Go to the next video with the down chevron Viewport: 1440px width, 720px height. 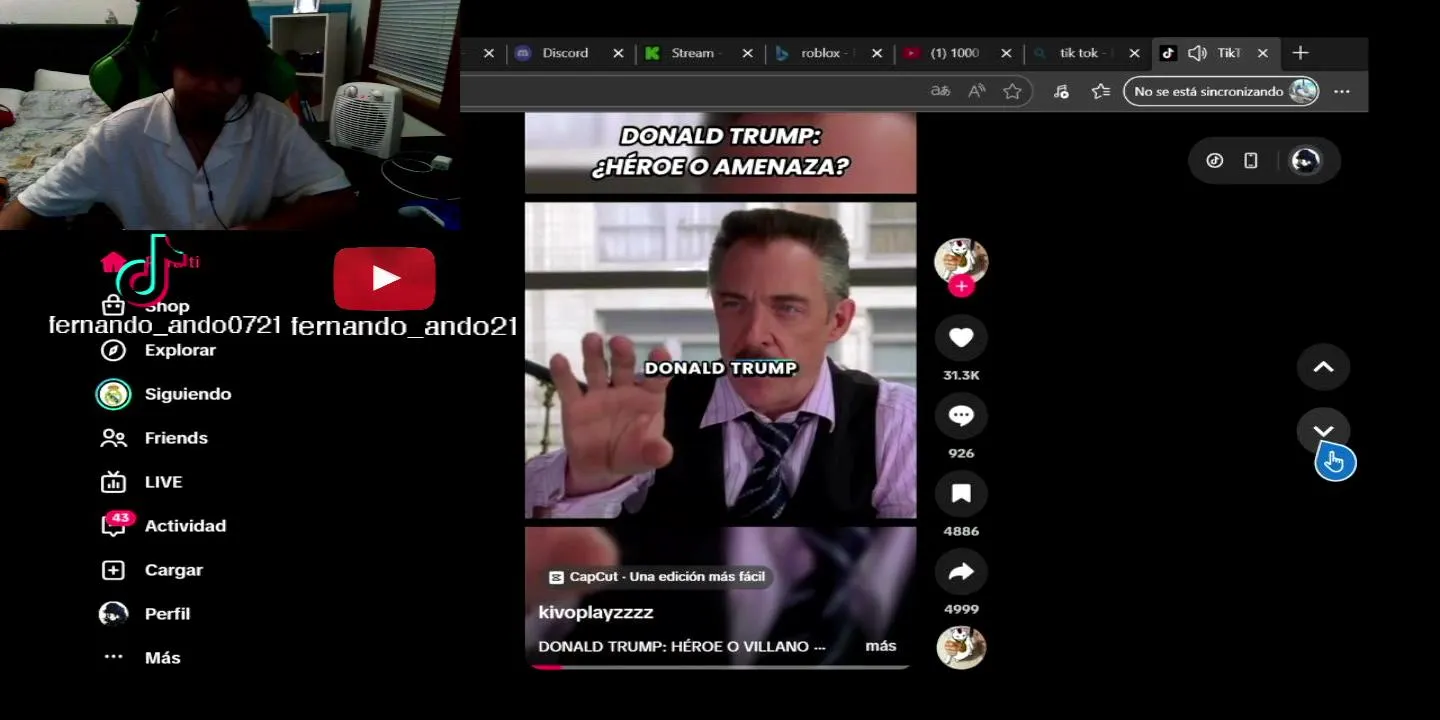[x=1323, y=431]
